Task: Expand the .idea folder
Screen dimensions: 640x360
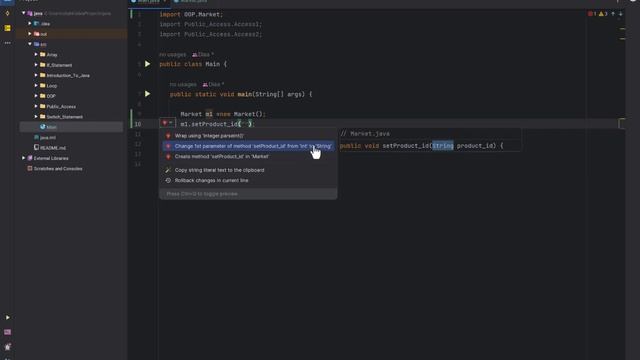Action: [30, 24]
